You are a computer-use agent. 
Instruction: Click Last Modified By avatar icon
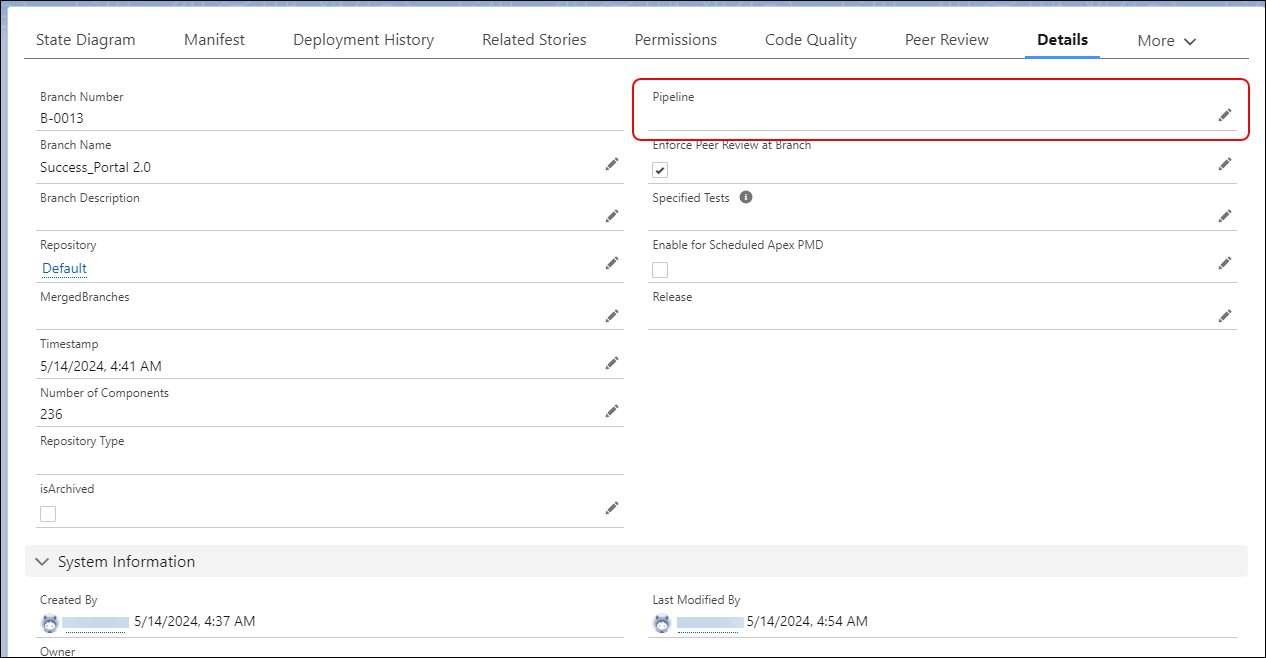coord(662,623)
